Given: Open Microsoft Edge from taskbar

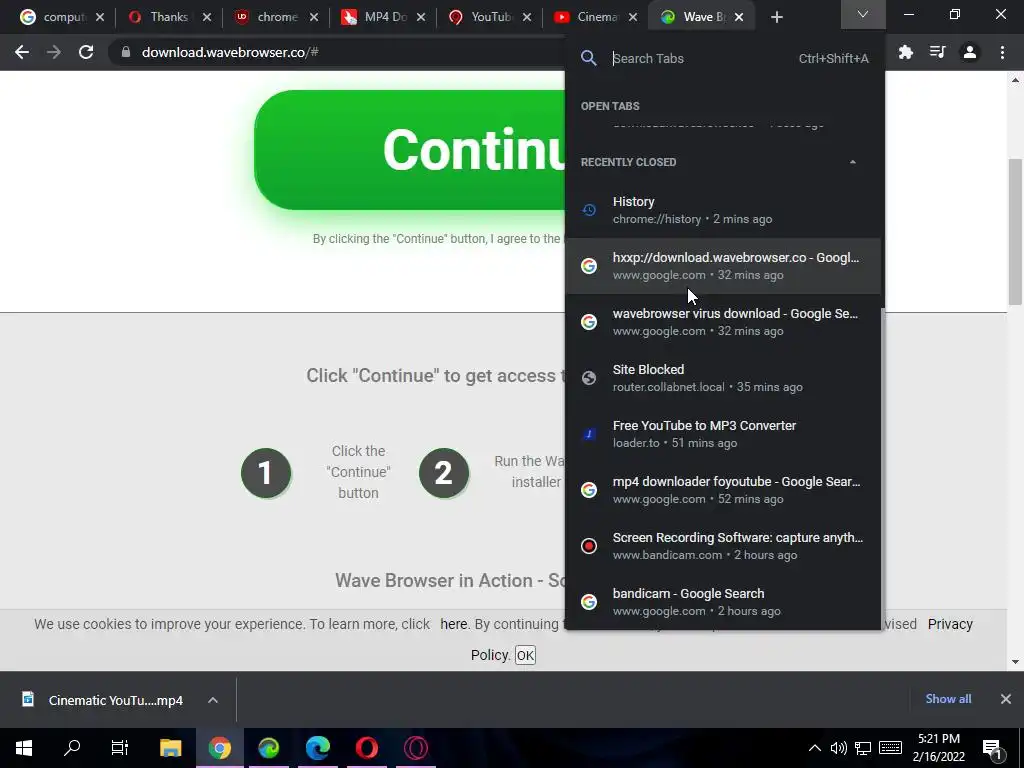Looking at the screenshot, I should pos(317,748).
